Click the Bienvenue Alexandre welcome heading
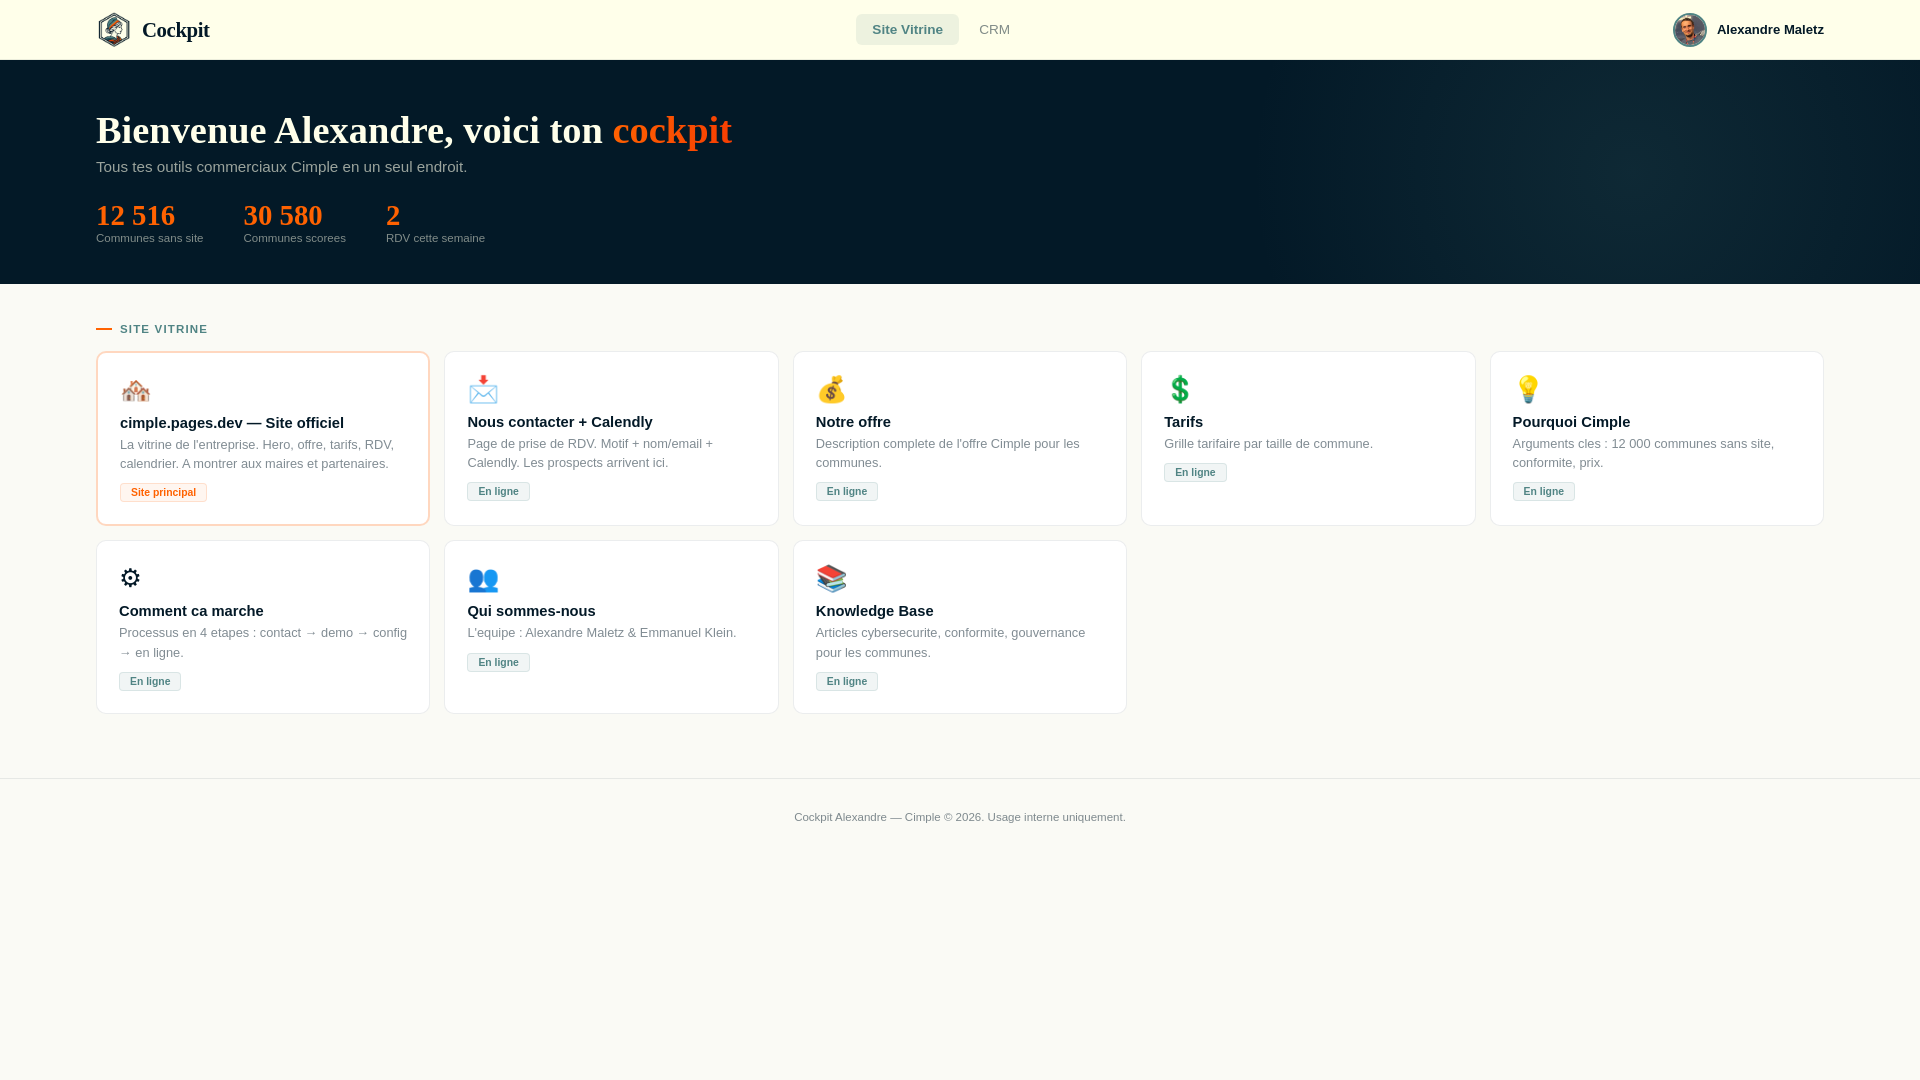 [414, 131]
